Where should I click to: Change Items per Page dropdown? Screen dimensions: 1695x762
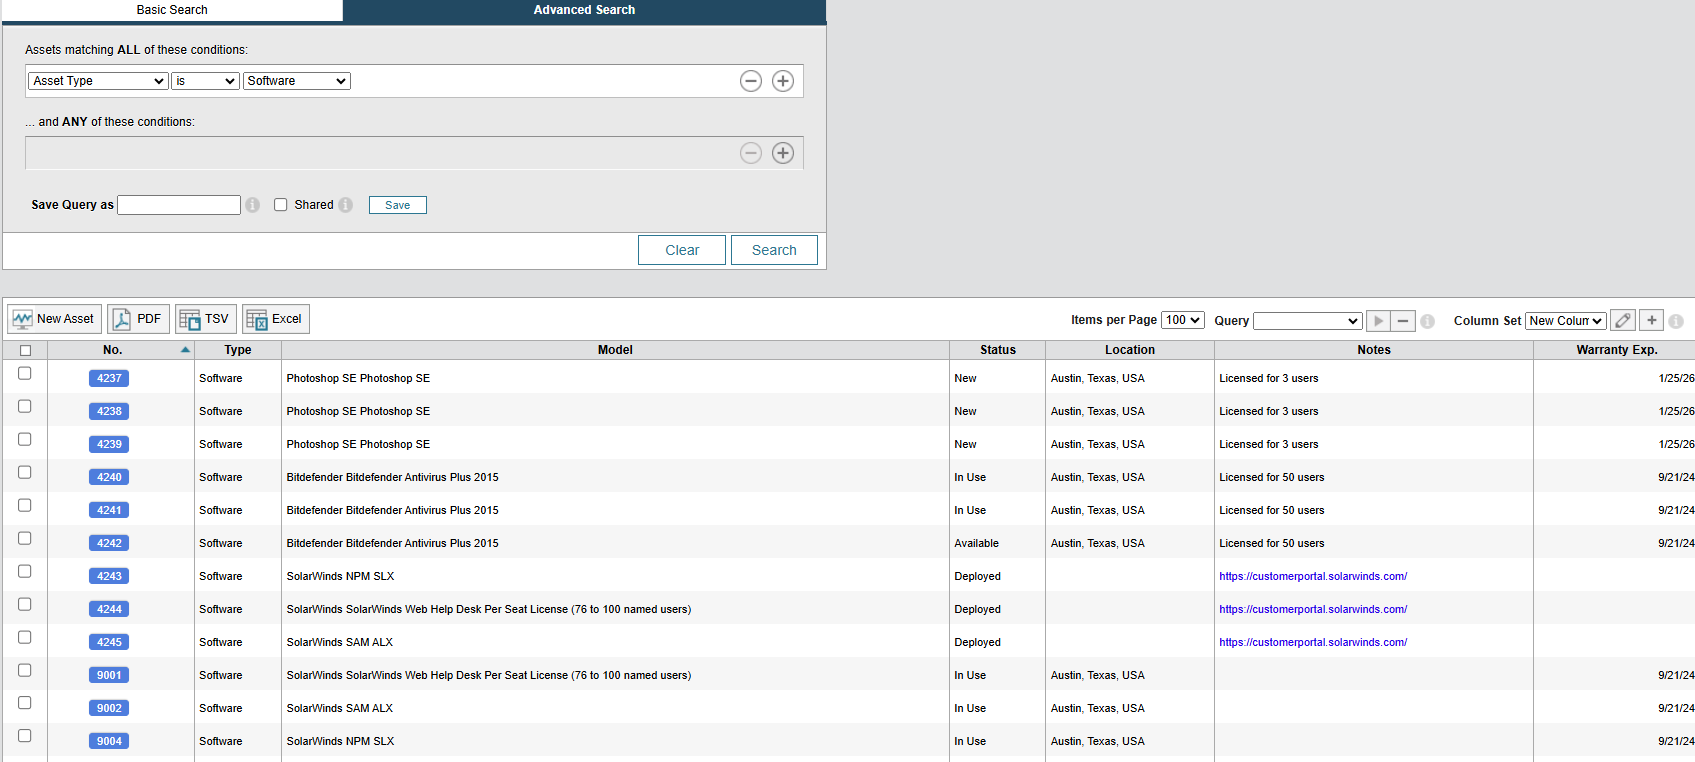(x=1183, y=320)
